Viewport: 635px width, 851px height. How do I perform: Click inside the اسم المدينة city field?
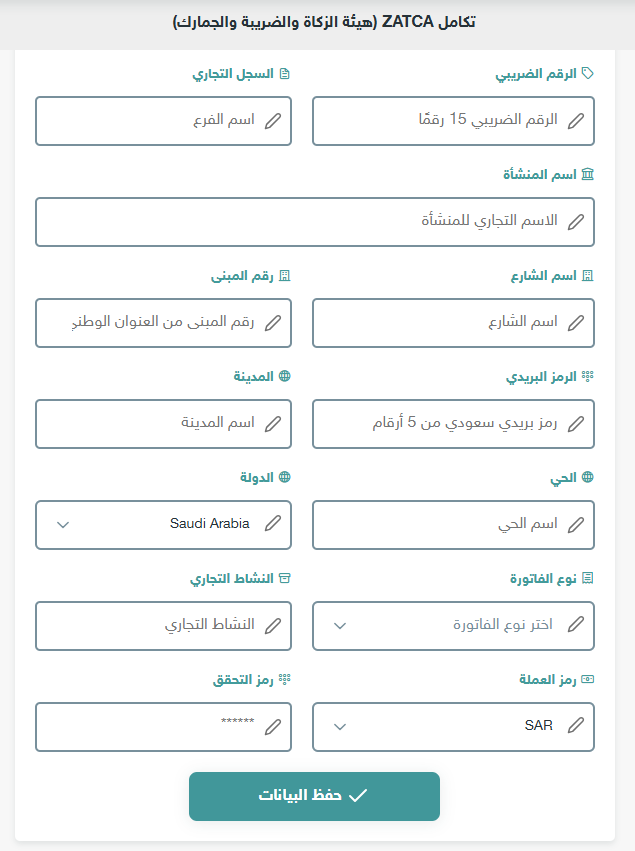click(x=164, y=424)
